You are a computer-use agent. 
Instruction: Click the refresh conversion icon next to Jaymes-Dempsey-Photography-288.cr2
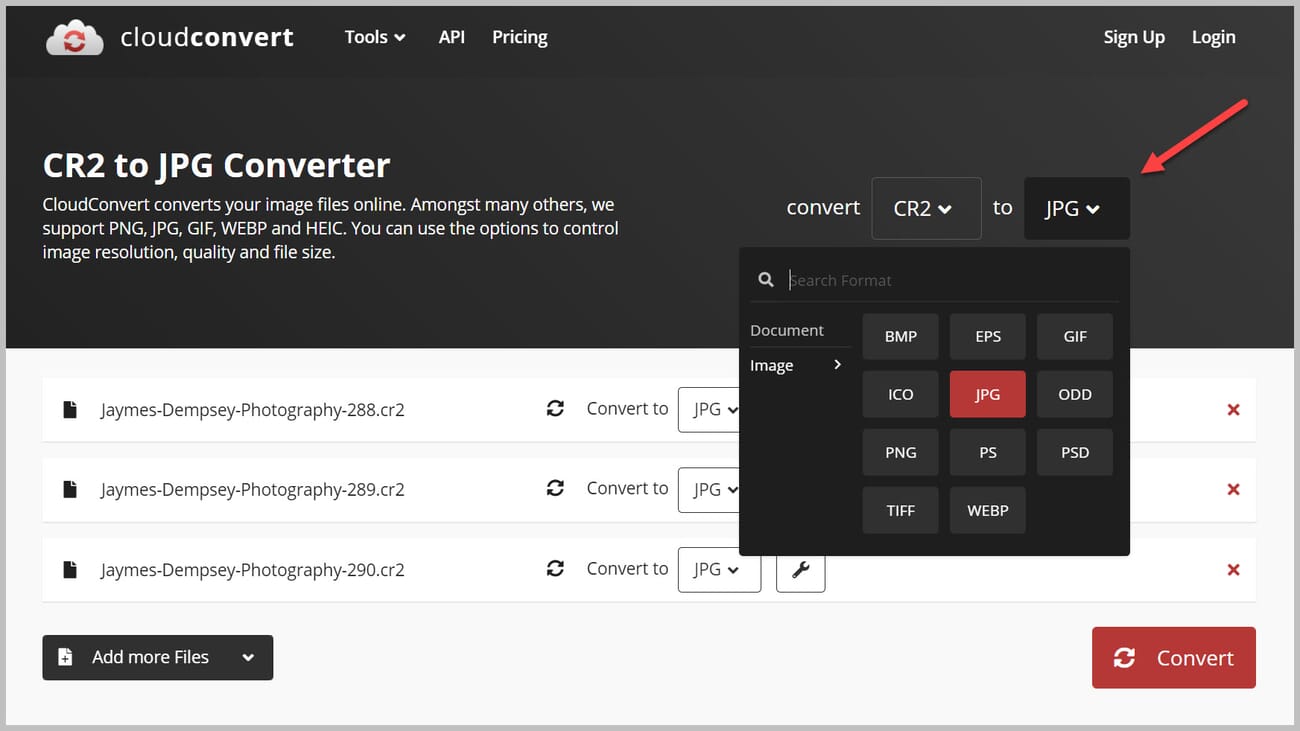click(555, 408)
